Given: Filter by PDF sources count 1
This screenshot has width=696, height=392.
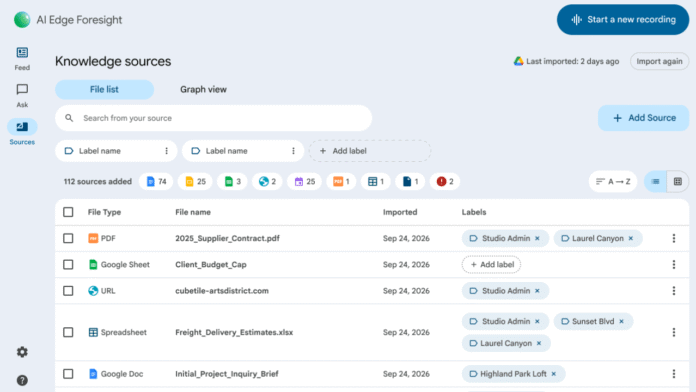Looking at the screenshot, I should click(341, 182).
